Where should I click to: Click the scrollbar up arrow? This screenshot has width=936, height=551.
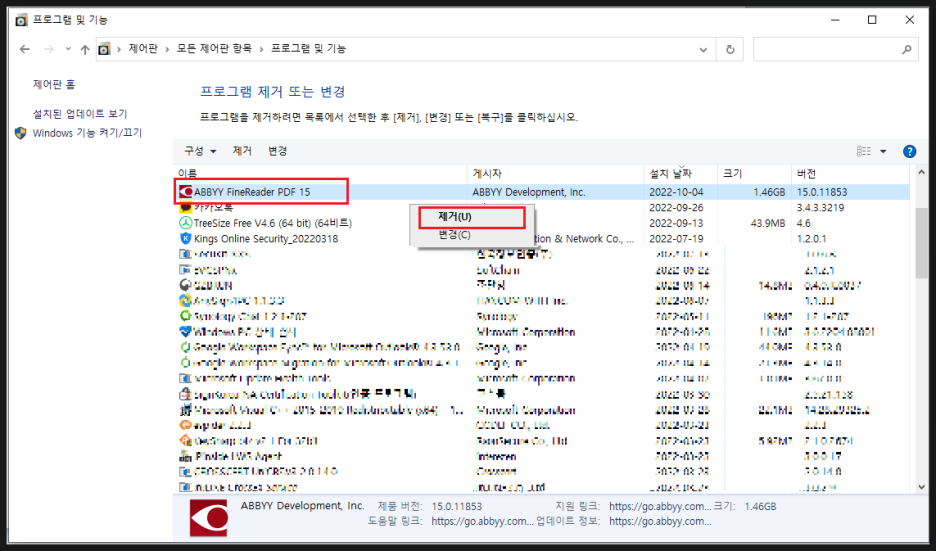click(921, 173)
